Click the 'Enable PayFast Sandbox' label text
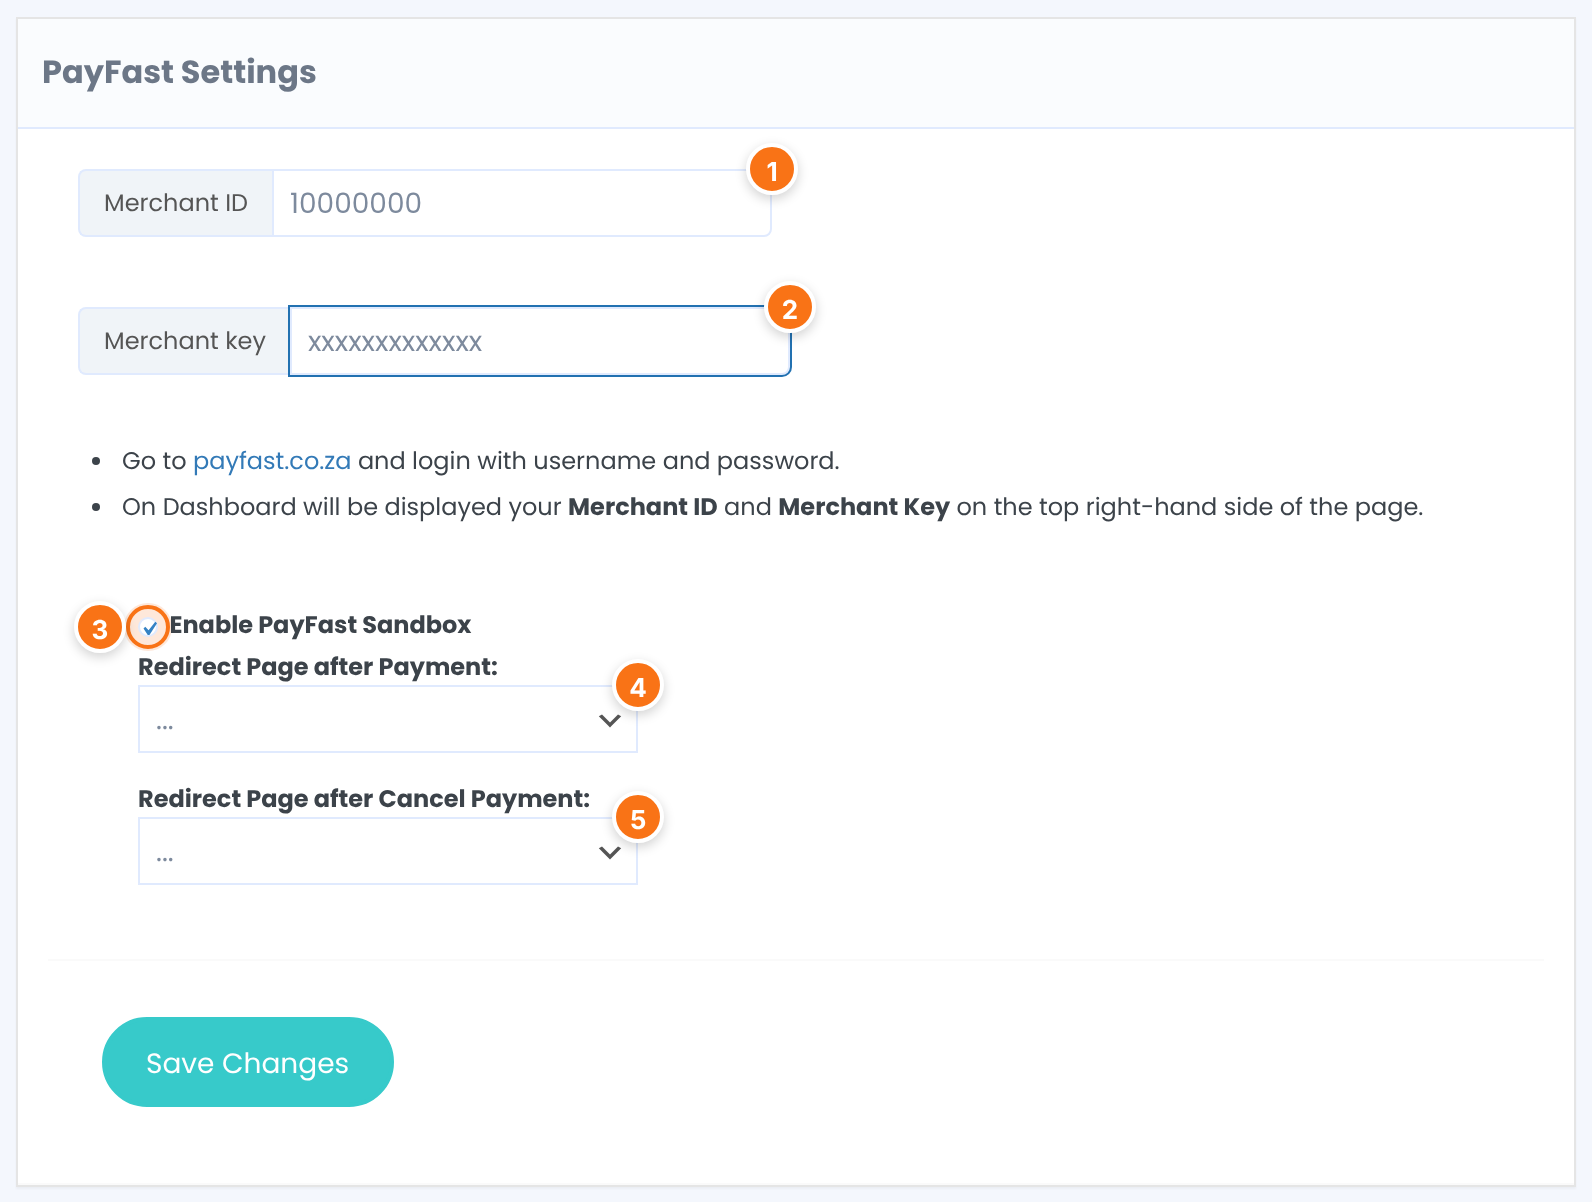Screen dimensions: 1592x1202 [320, 625]
